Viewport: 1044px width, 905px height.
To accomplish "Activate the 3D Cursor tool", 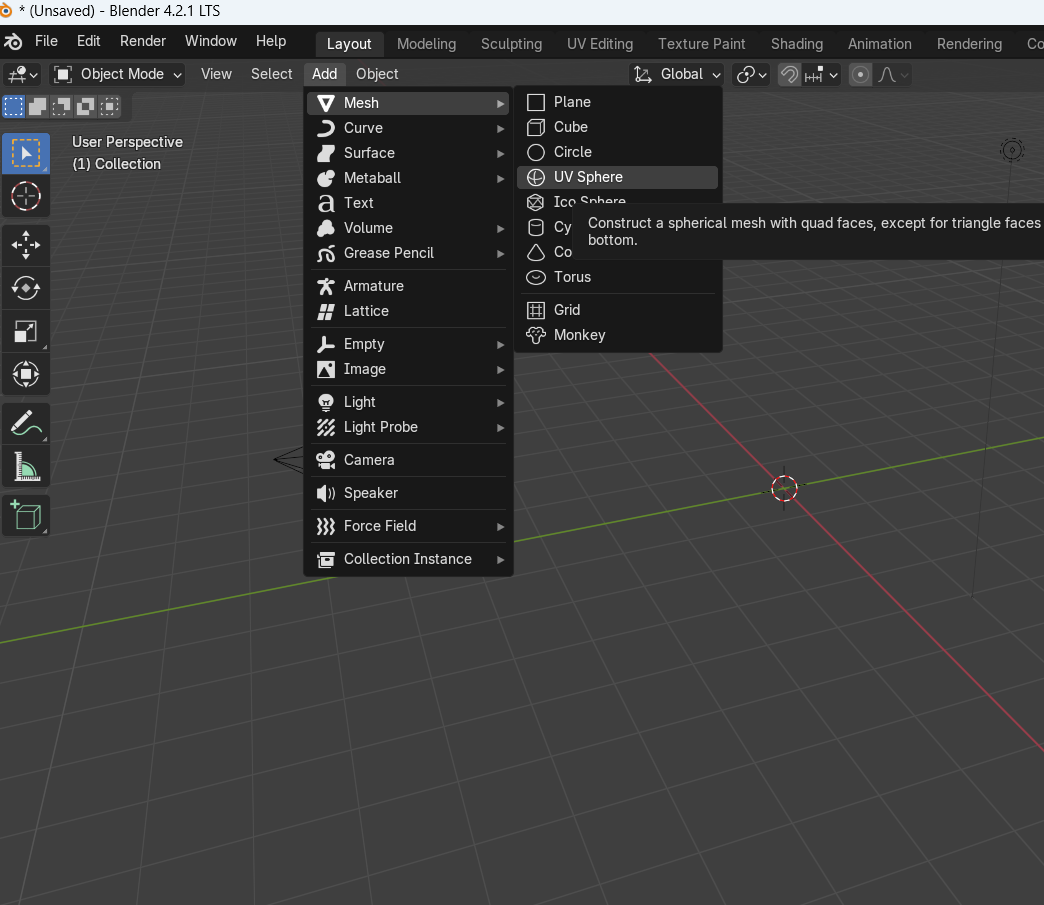I will 26,196.
